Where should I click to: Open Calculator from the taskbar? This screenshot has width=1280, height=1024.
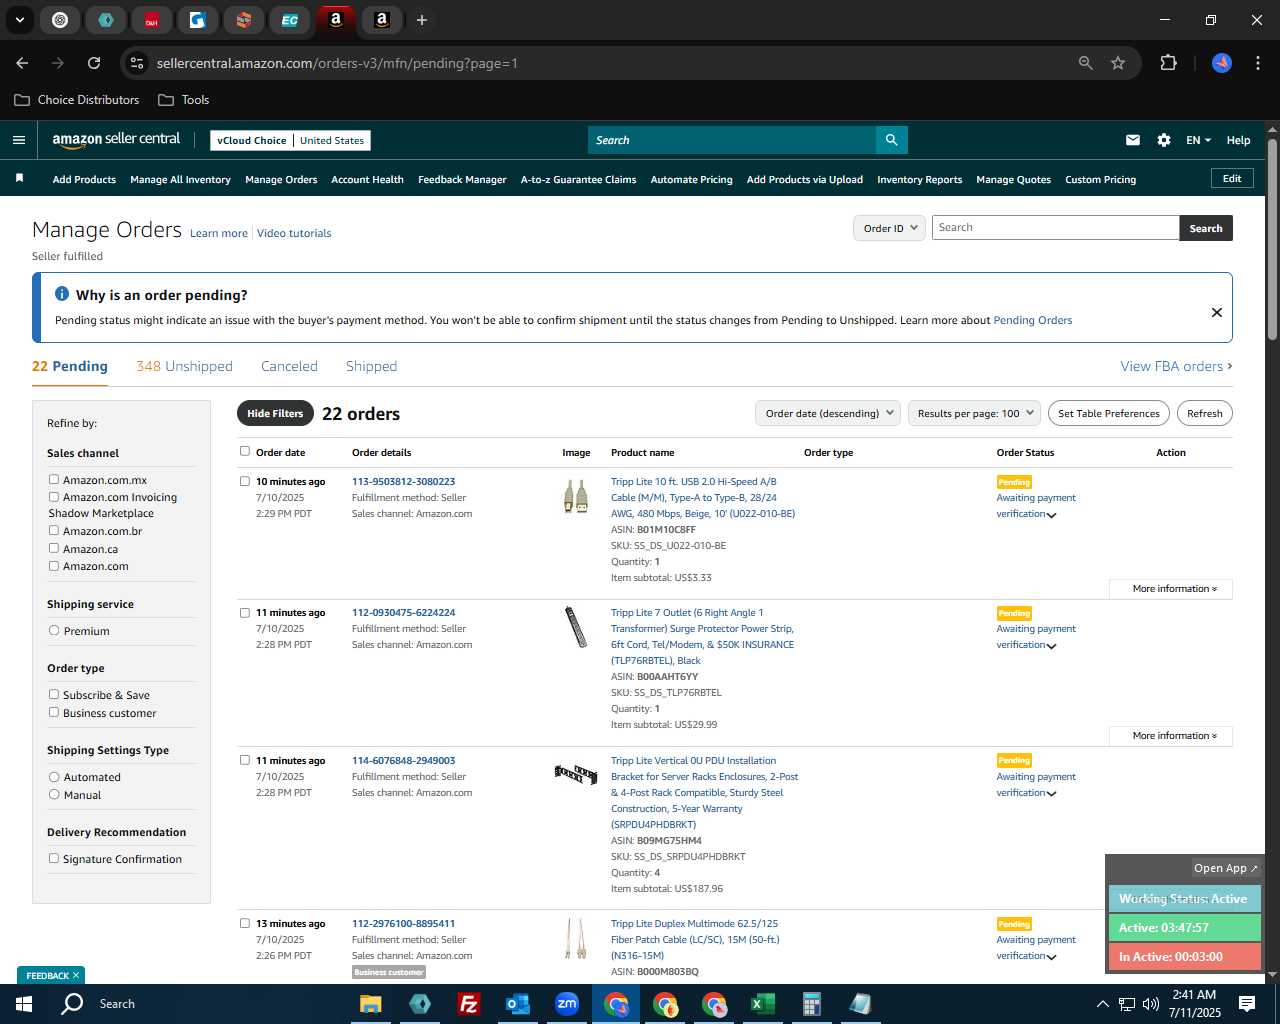click(x=811, y=1004)
